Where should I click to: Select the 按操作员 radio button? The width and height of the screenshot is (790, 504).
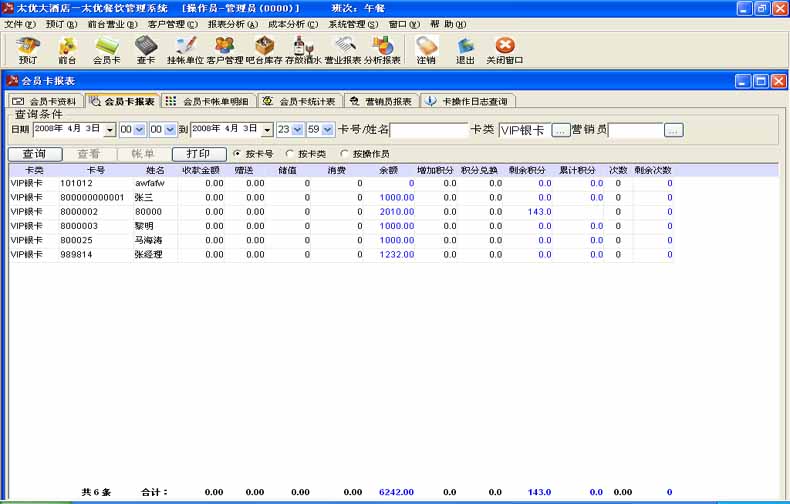coord(345,154)
